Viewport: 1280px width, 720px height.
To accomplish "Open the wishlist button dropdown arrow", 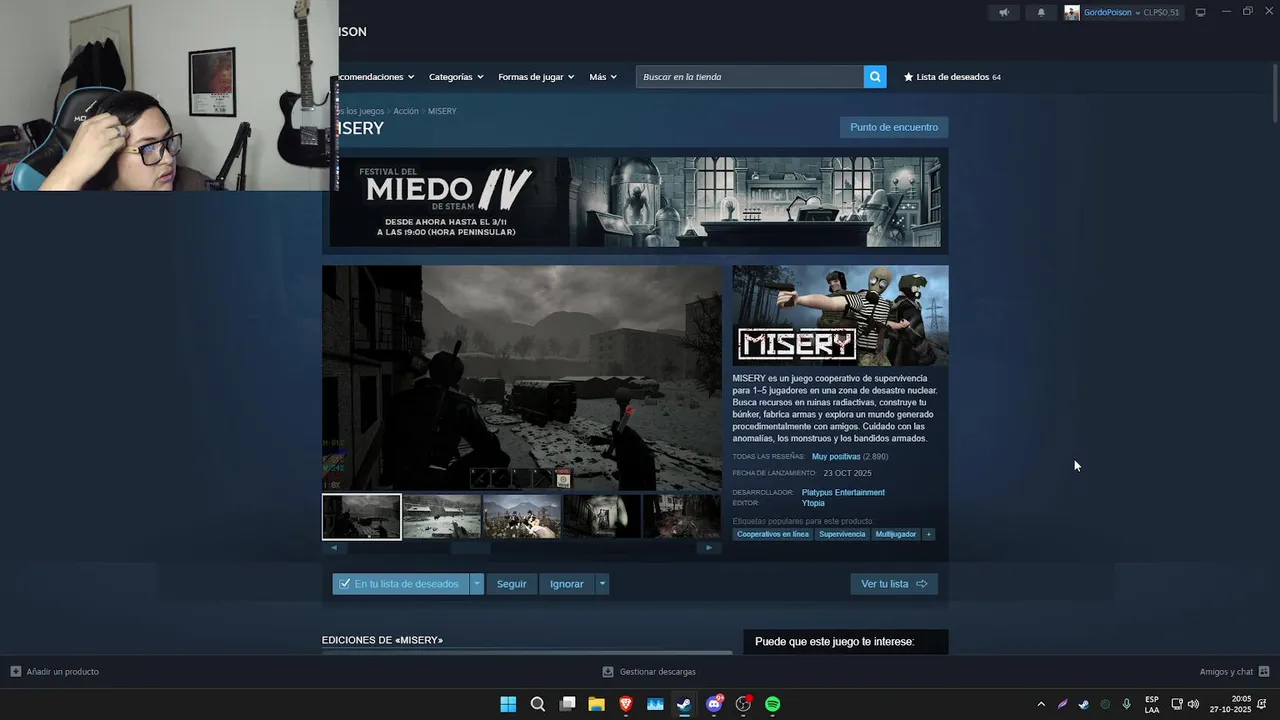I will [477, 584].
